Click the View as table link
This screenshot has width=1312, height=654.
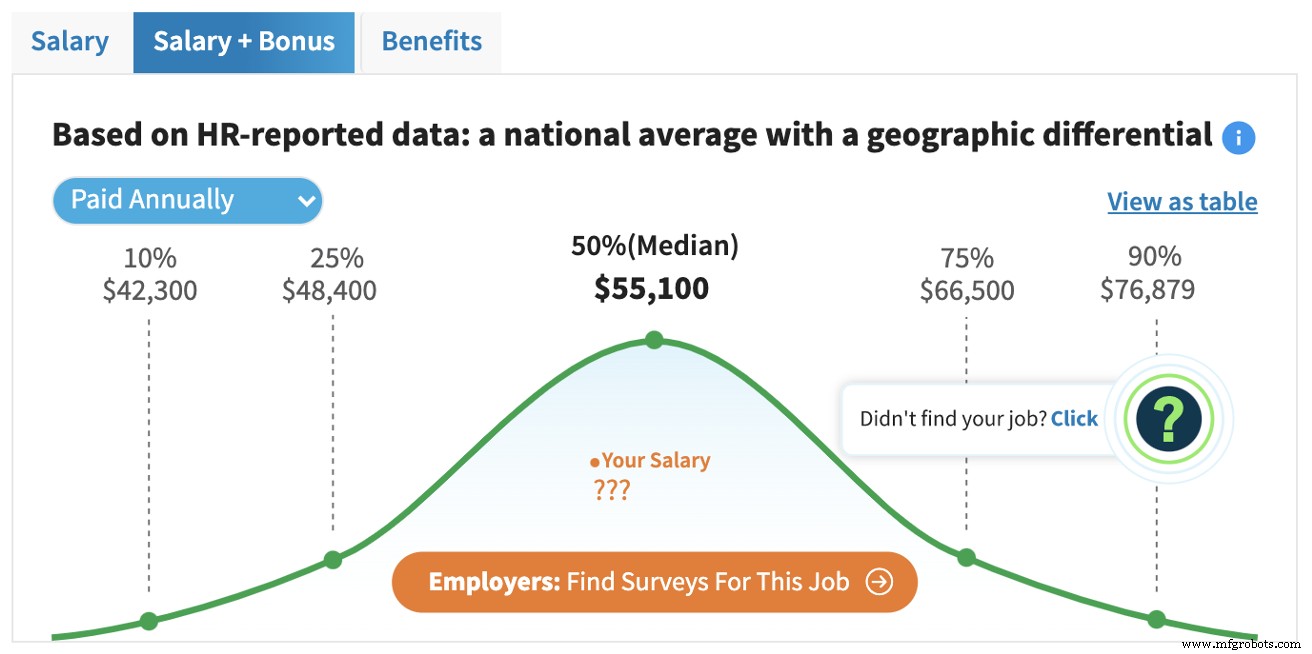[x=1182, y=201]
